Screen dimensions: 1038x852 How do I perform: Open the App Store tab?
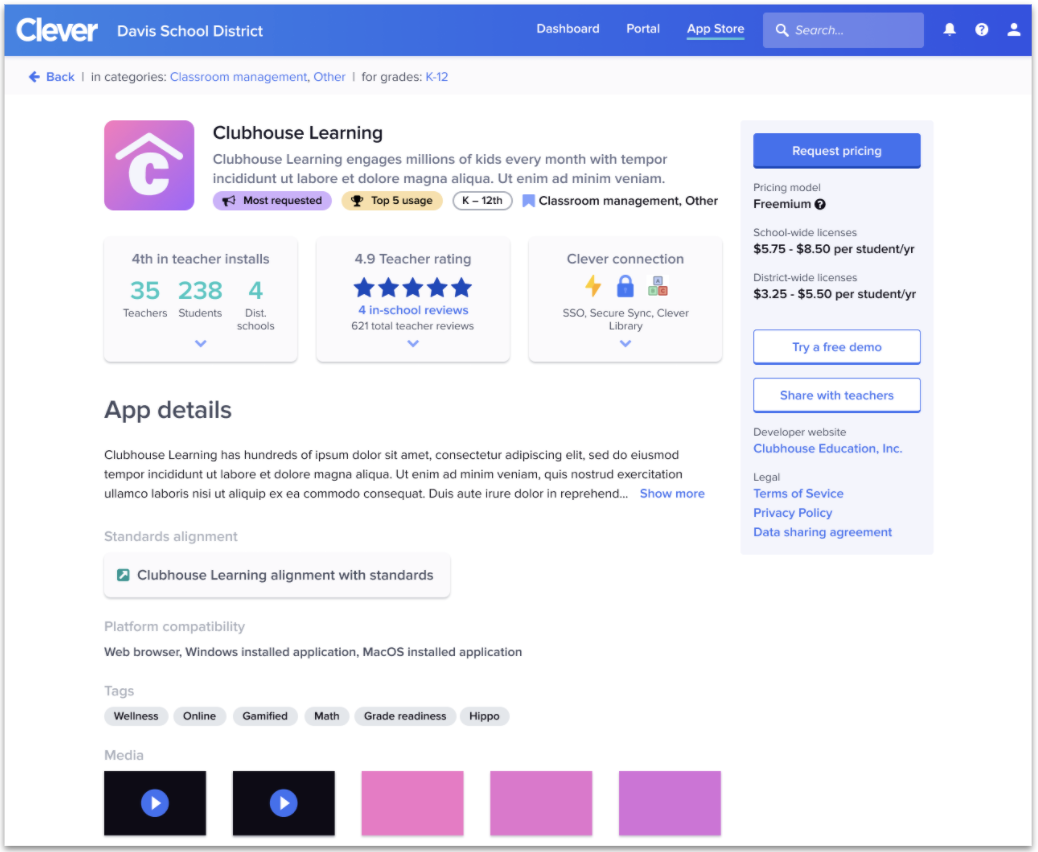pos(715,29)
